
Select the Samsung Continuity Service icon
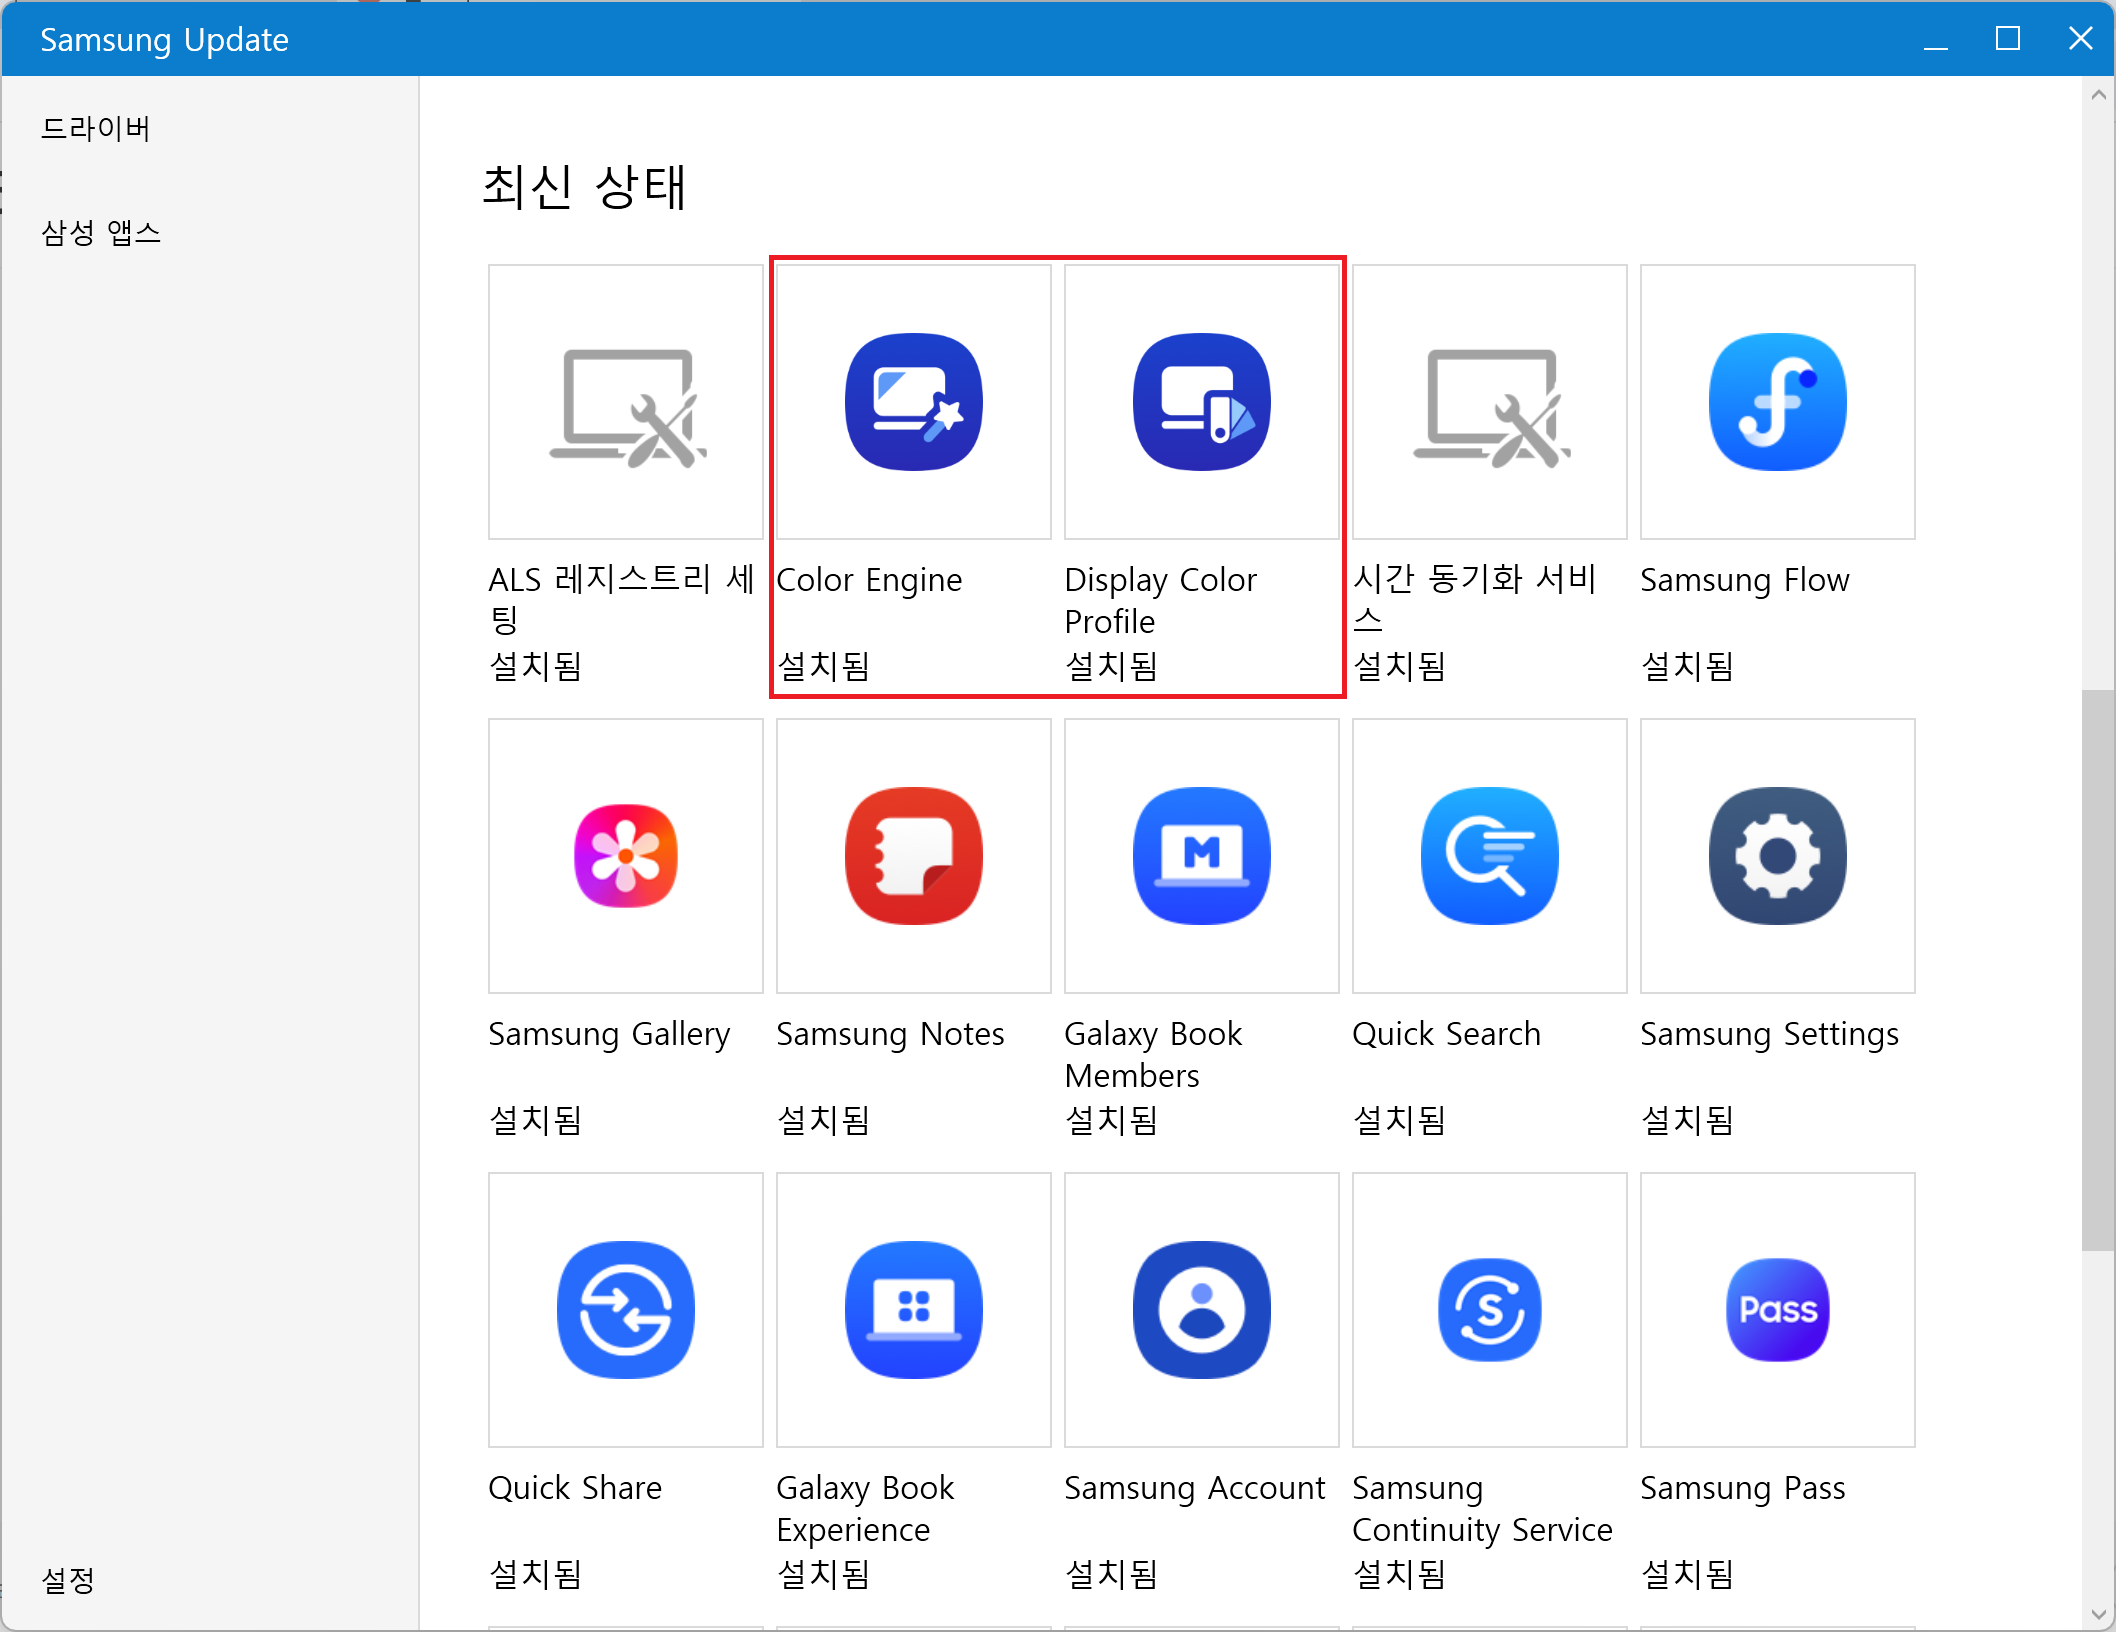[1489, 1310]
